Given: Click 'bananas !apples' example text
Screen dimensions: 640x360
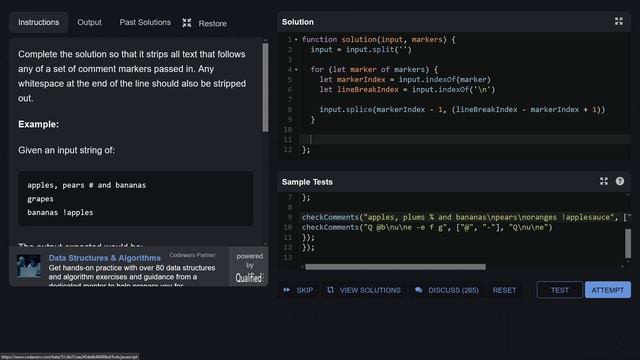Looking at the screenshot, I should [x=60, y=213].
